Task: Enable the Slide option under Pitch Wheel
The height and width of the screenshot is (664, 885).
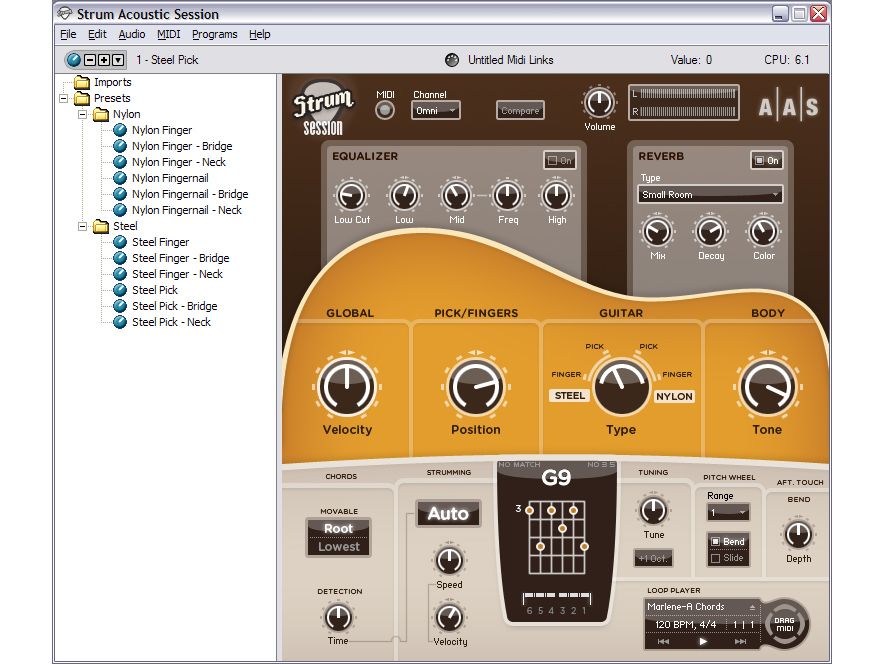Action: (x=716, y=557)
